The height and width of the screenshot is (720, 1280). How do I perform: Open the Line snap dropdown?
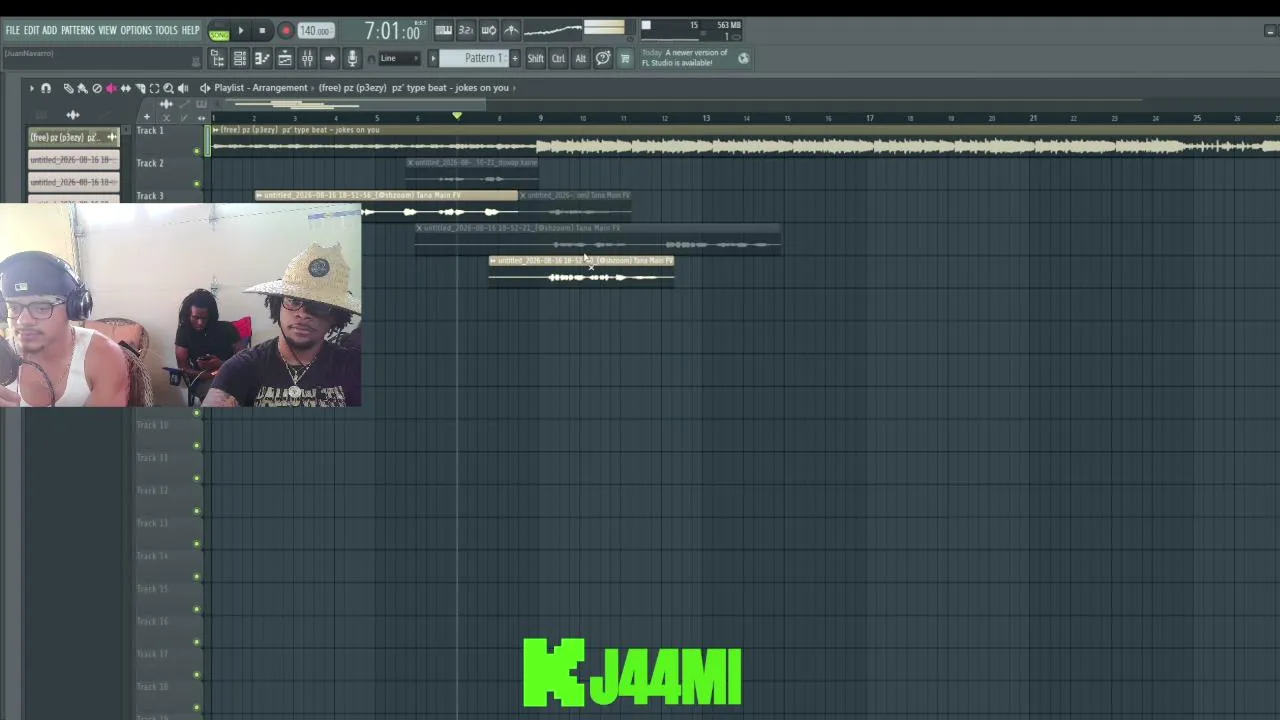[399, 58]
